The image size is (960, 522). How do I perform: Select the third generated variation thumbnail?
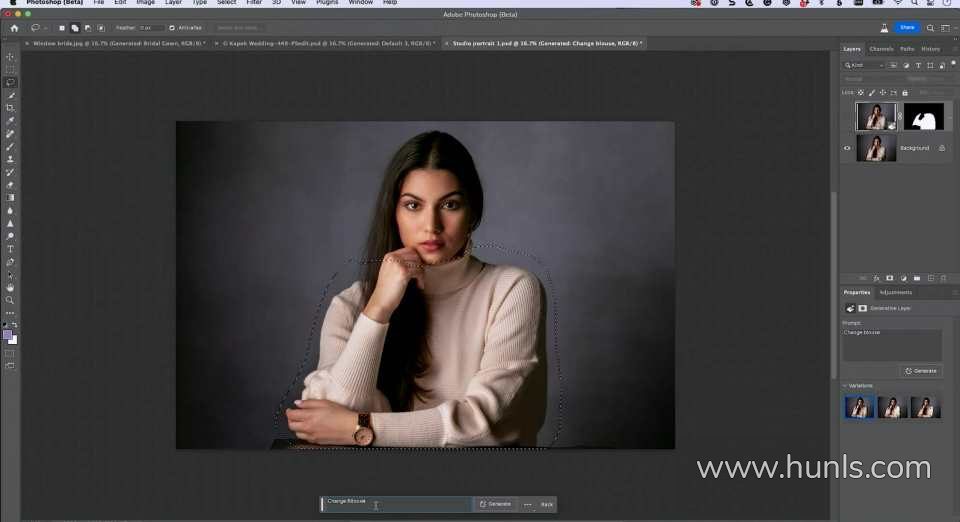click(925, 407)
